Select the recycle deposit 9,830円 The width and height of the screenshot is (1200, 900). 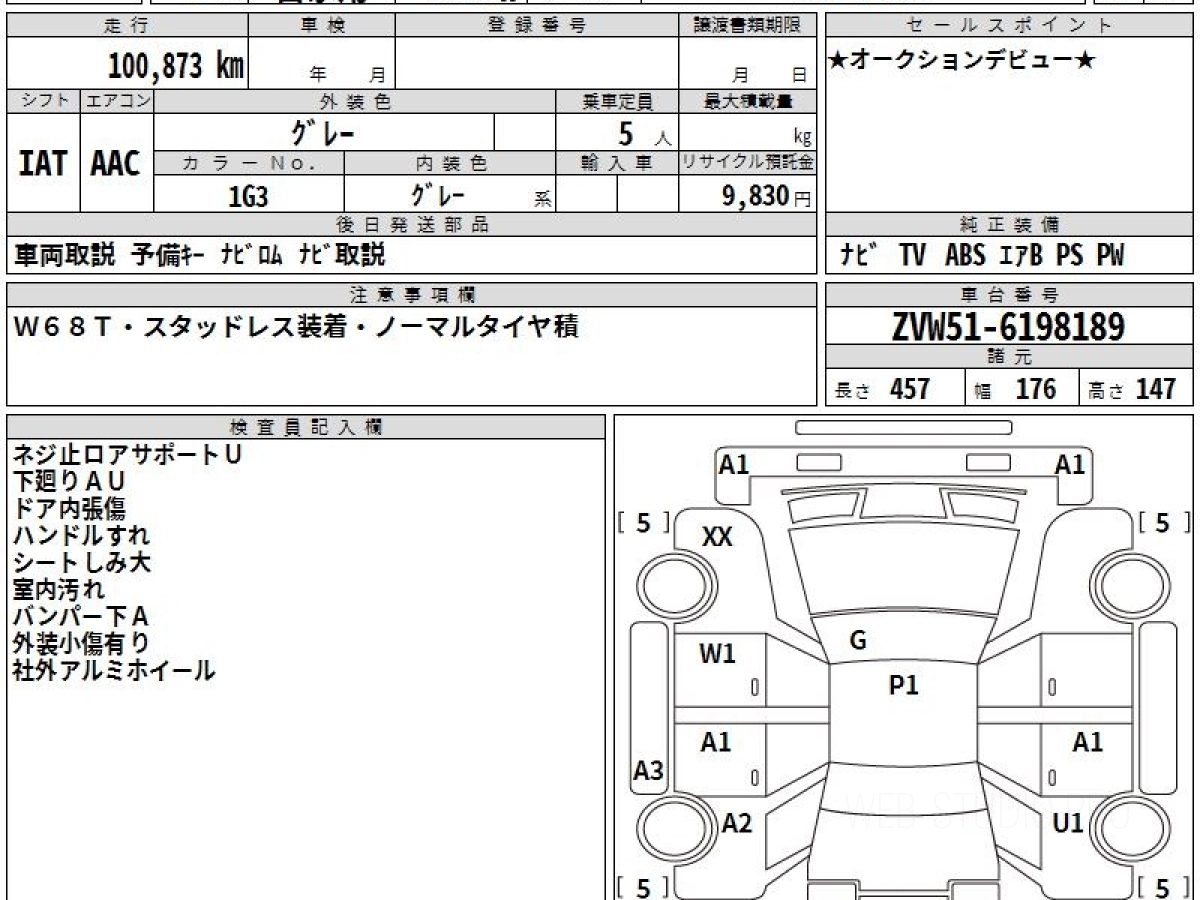[x=767, y=196]
